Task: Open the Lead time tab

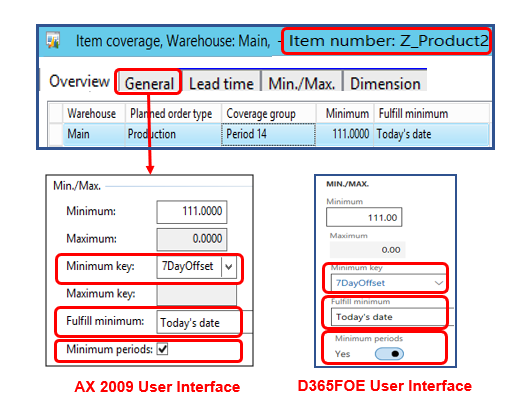Action: coord(221,83)
